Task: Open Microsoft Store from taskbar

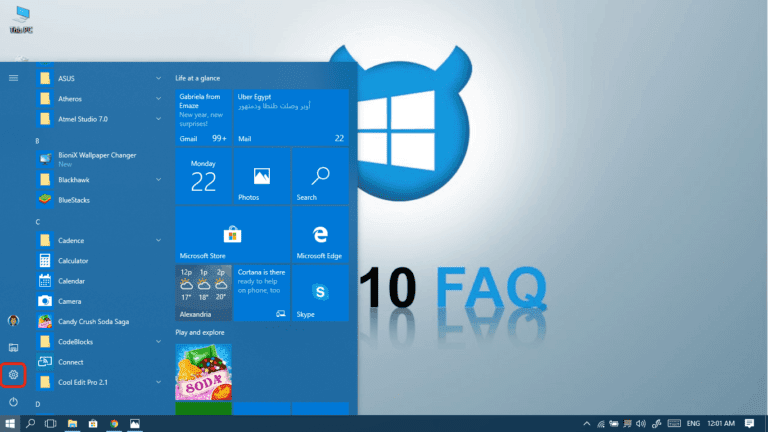Action: (93, 424)
